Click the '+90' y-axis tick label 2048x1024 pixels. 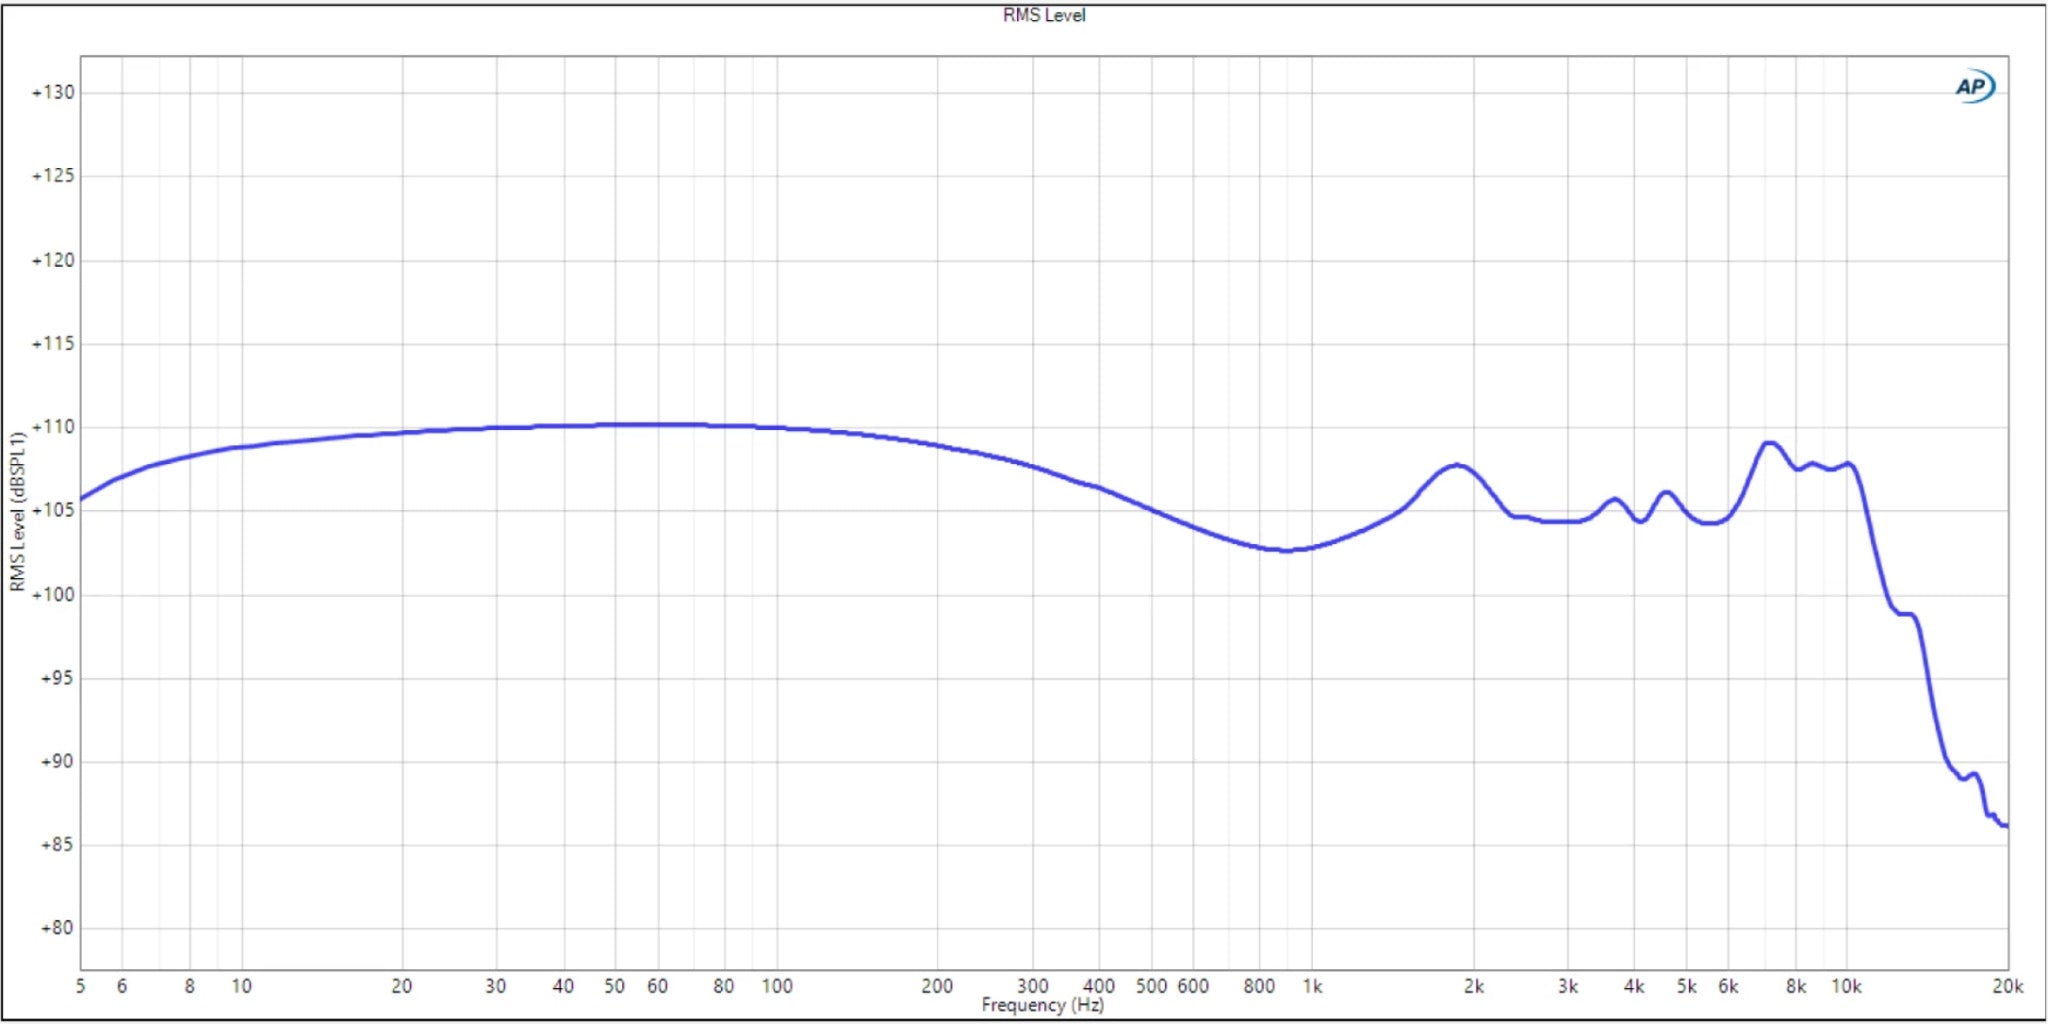coord(57,761)
